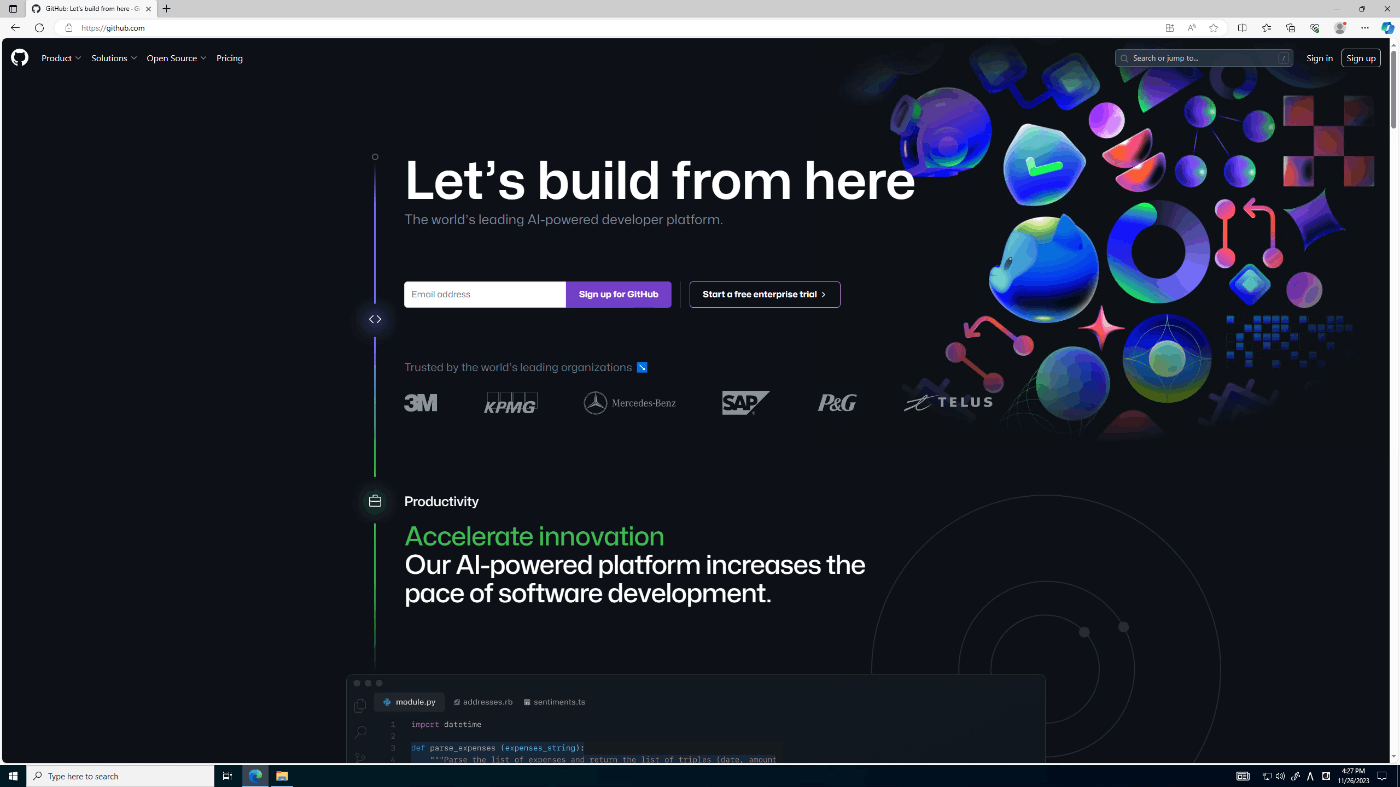Open the Sign in page
The image size is (1400, 787).
[1319, 58]
